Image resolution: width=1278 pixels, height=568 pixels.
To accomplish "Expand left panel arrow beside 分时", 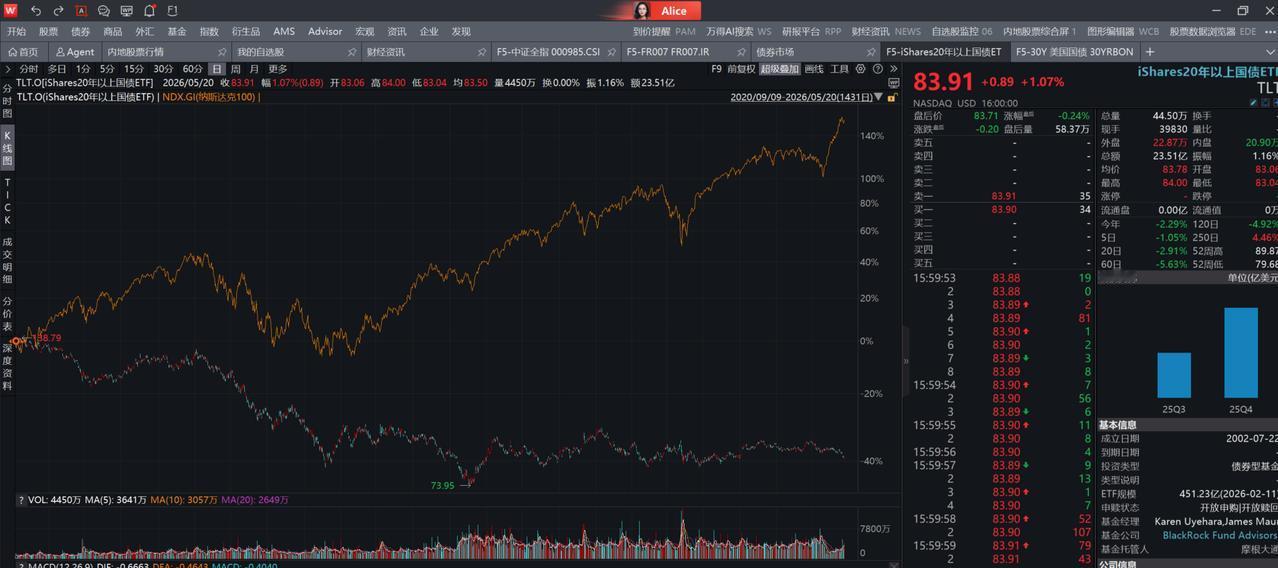I will 7,69.
